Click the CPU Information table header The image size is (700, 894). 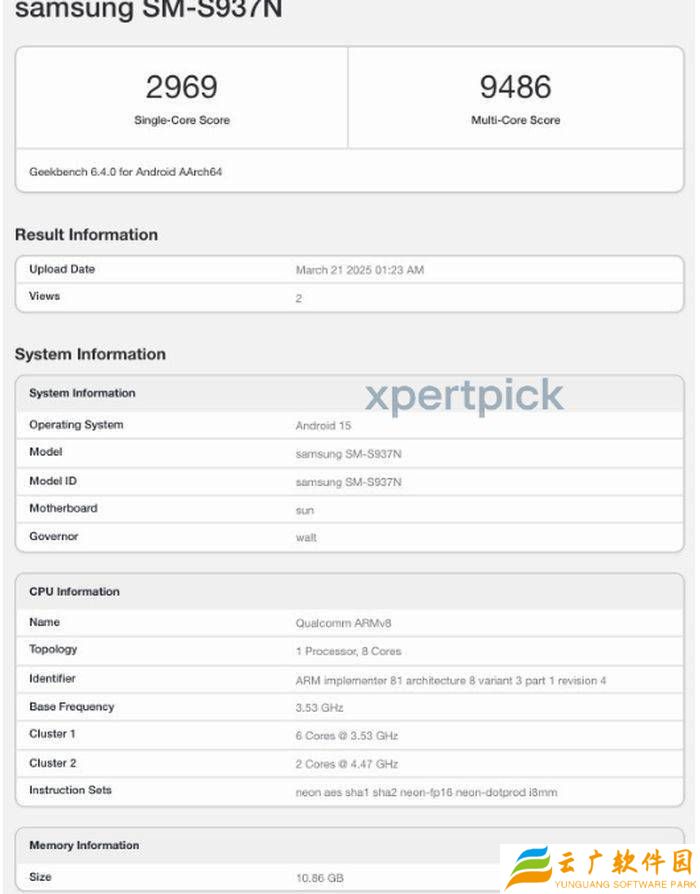tap(74, 592)
